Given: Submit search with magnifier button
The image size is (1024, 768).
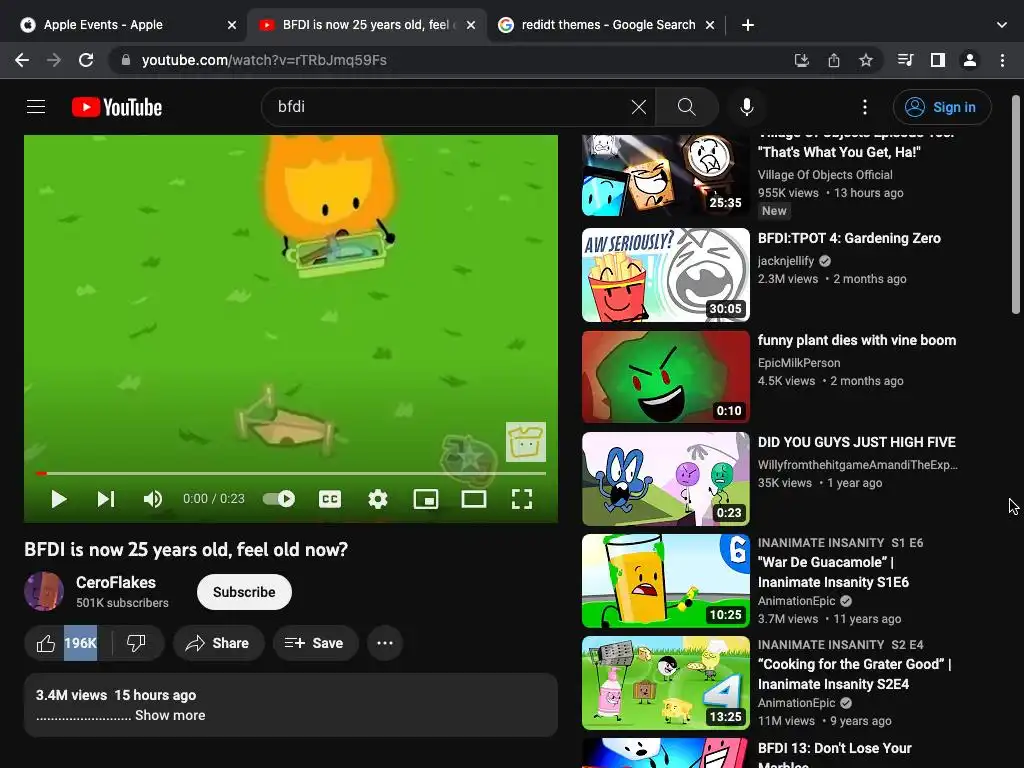Looking at the screenshot, I should [686, 107].
